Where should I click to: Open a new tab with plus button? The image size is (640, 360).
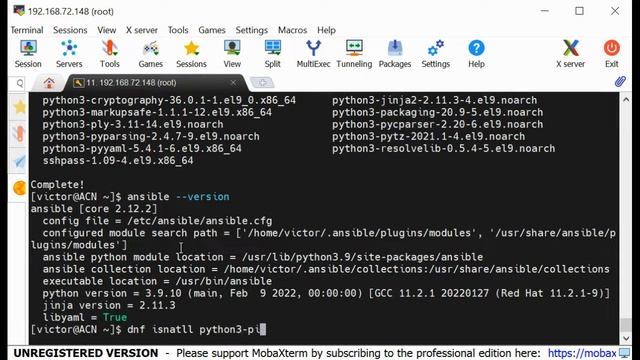pyautogui.click(x=262, y=83)
